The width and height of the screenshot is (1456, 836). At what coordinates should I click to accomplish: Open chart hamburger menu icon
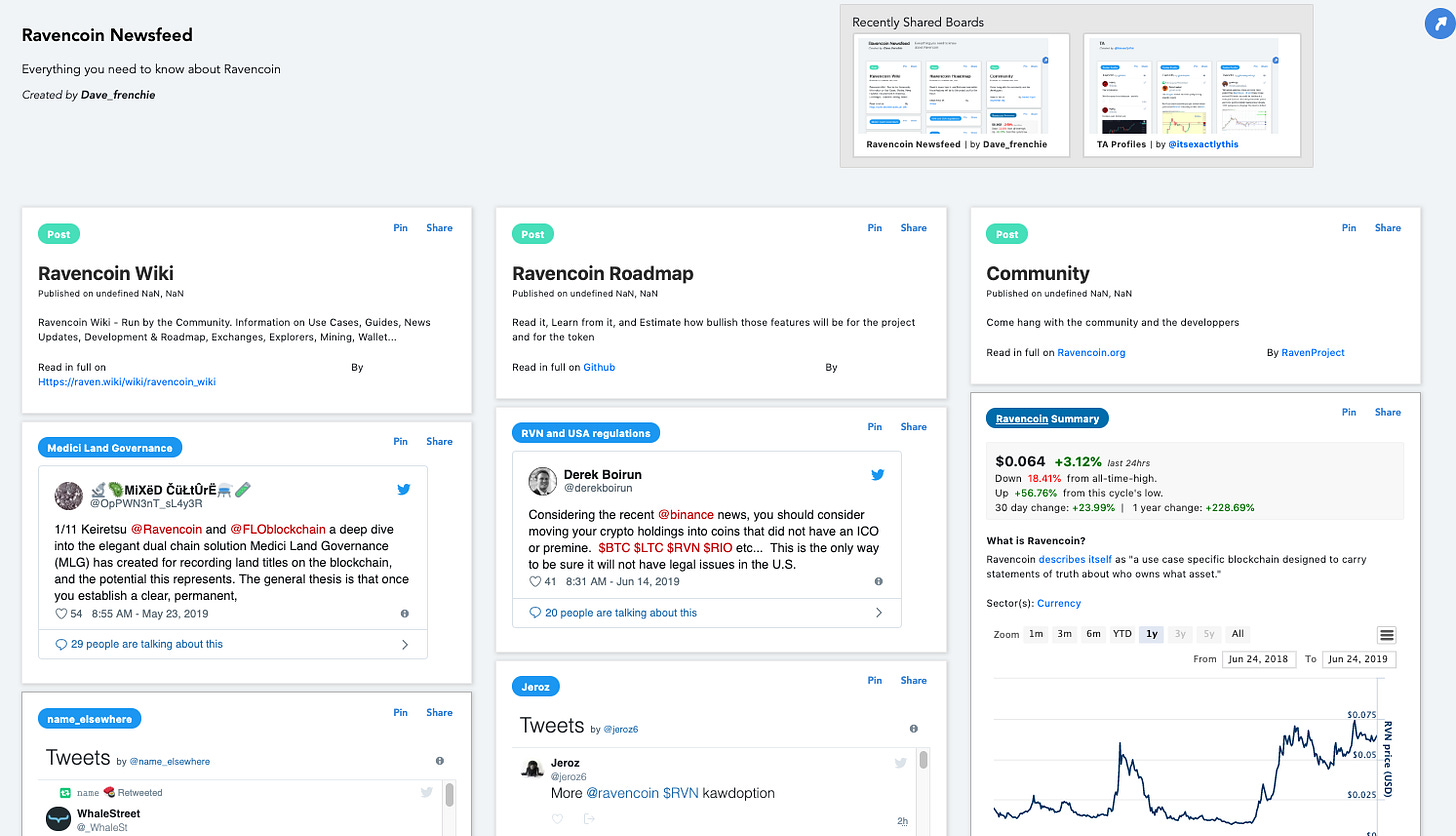tap(1386, 635)
